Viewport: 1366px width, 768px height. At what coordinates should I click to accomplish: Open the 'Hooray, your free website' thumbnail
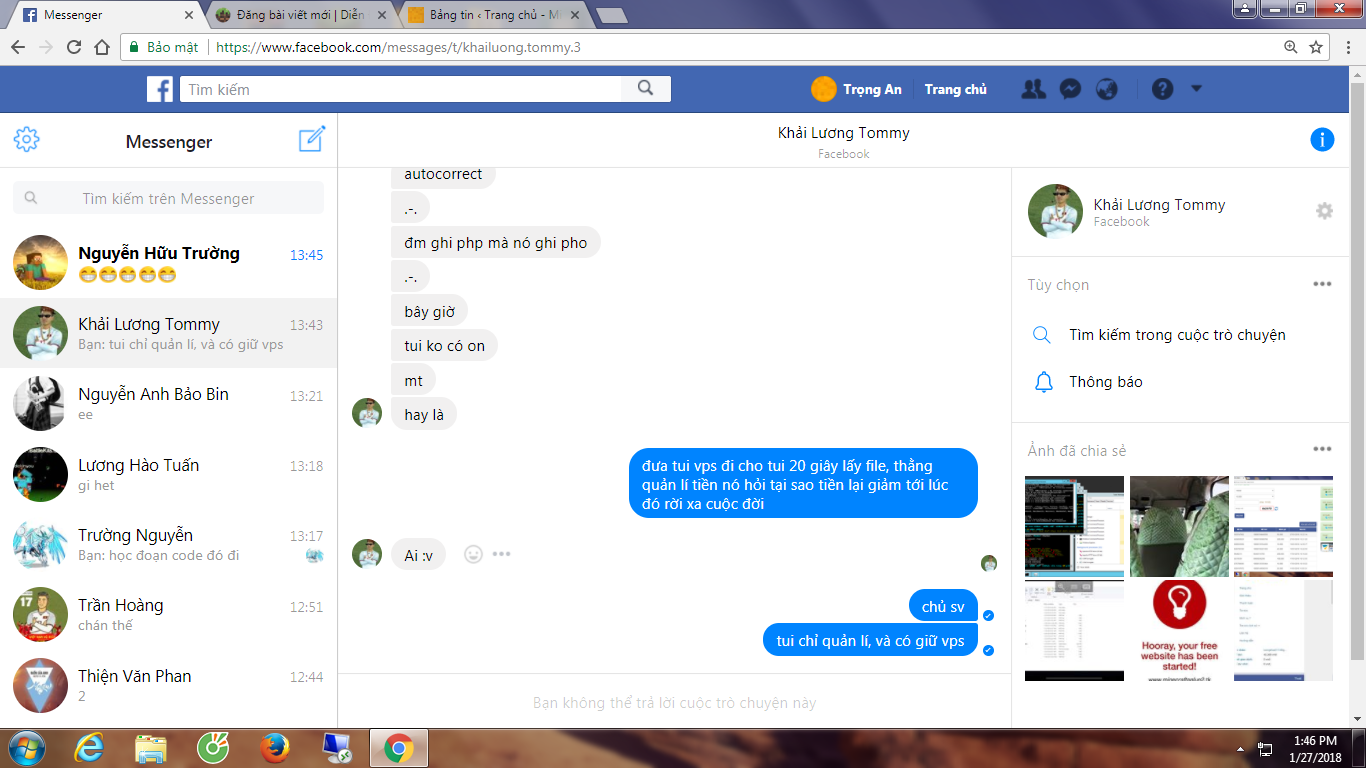click(1179, 631)
